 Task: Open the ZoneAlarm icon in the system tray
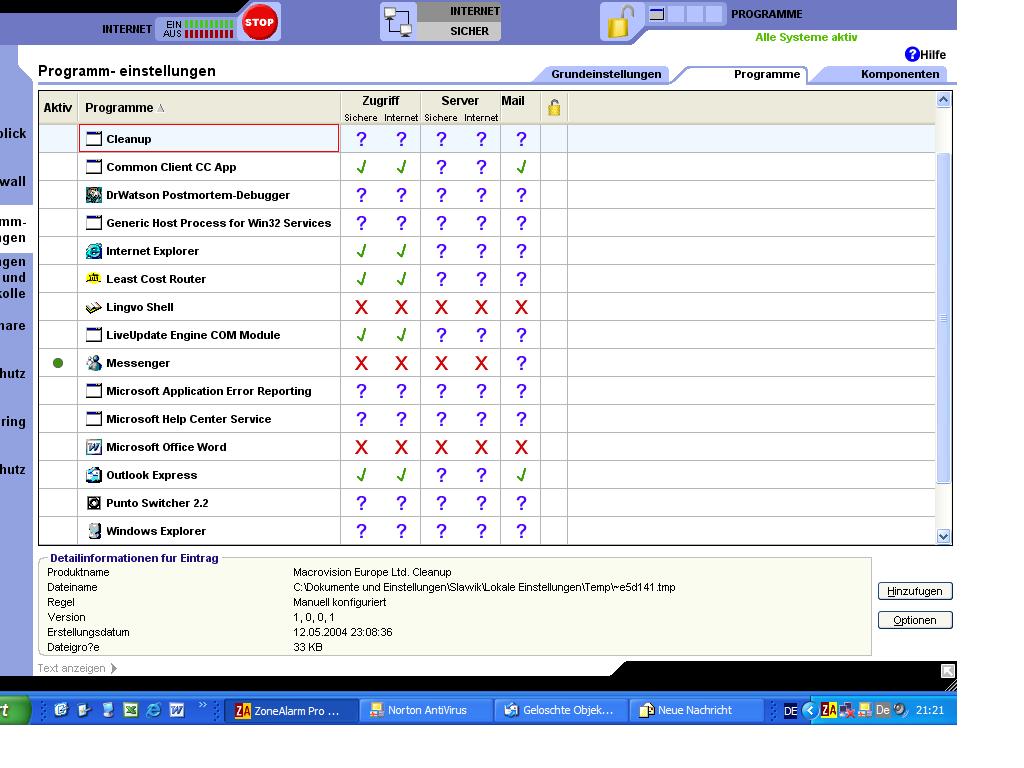(829, 710)
